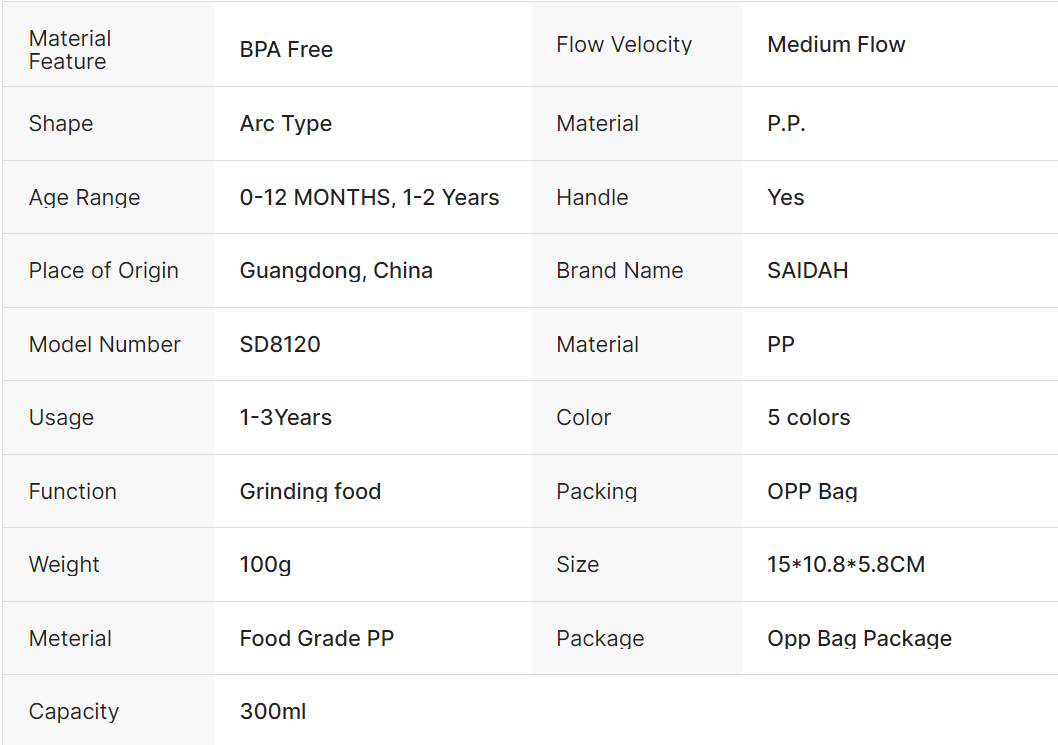Click the BPA Free value cell

point(286,50)
